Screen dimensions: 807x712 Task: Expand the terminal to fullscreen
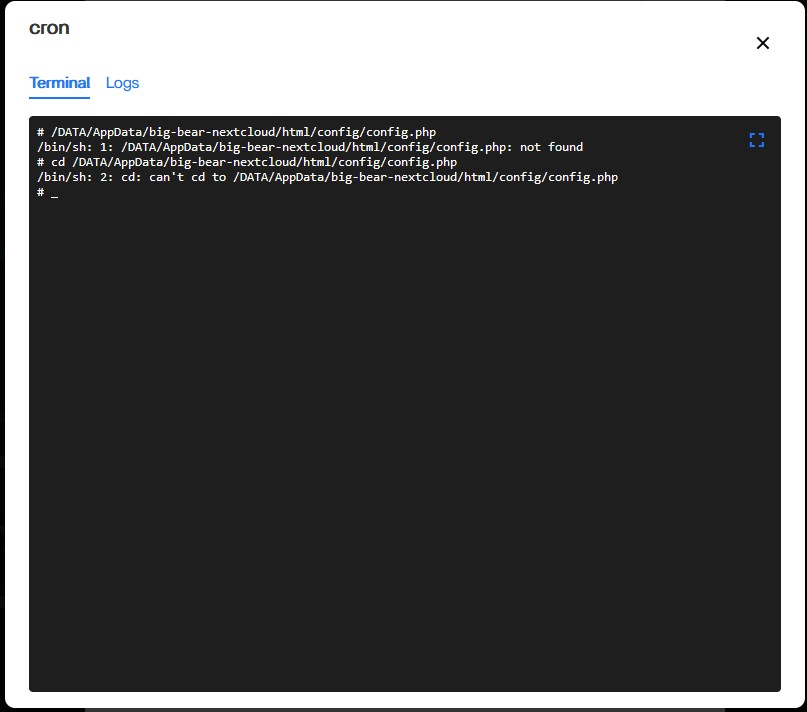pyautogui.click(x=757, y=140)
